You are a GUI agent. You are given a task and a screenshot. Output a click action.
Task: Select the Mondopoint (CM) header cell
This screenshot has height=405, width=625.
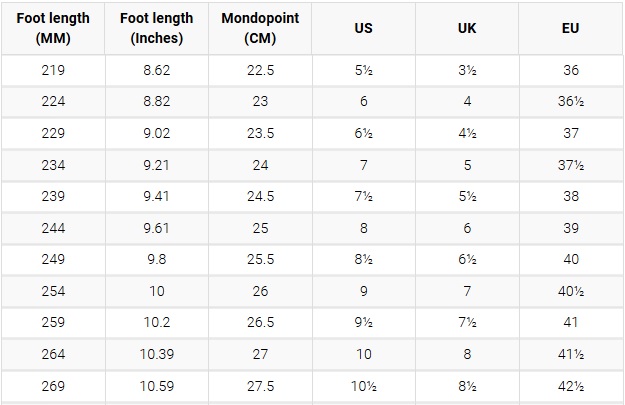(x=260, y=28)
